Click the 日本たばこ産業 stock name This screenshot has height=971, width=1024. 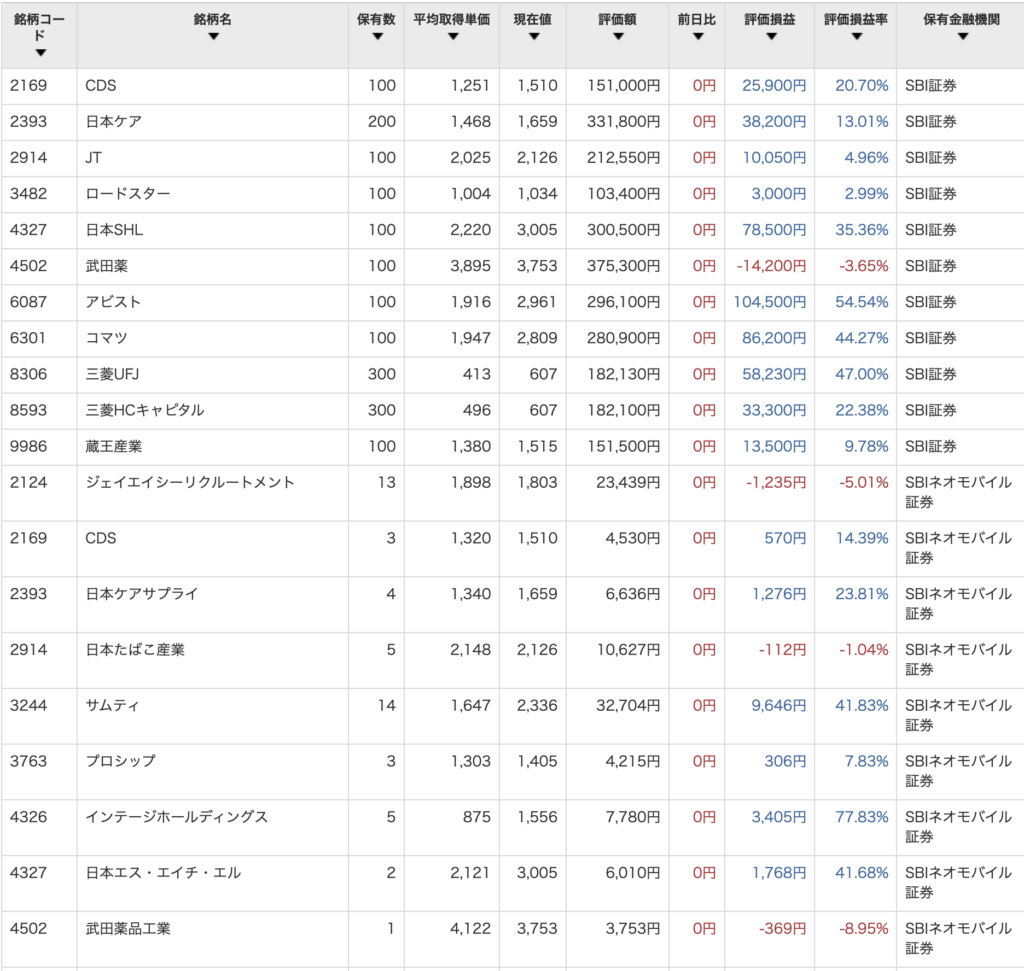click(x=135, y=650)
